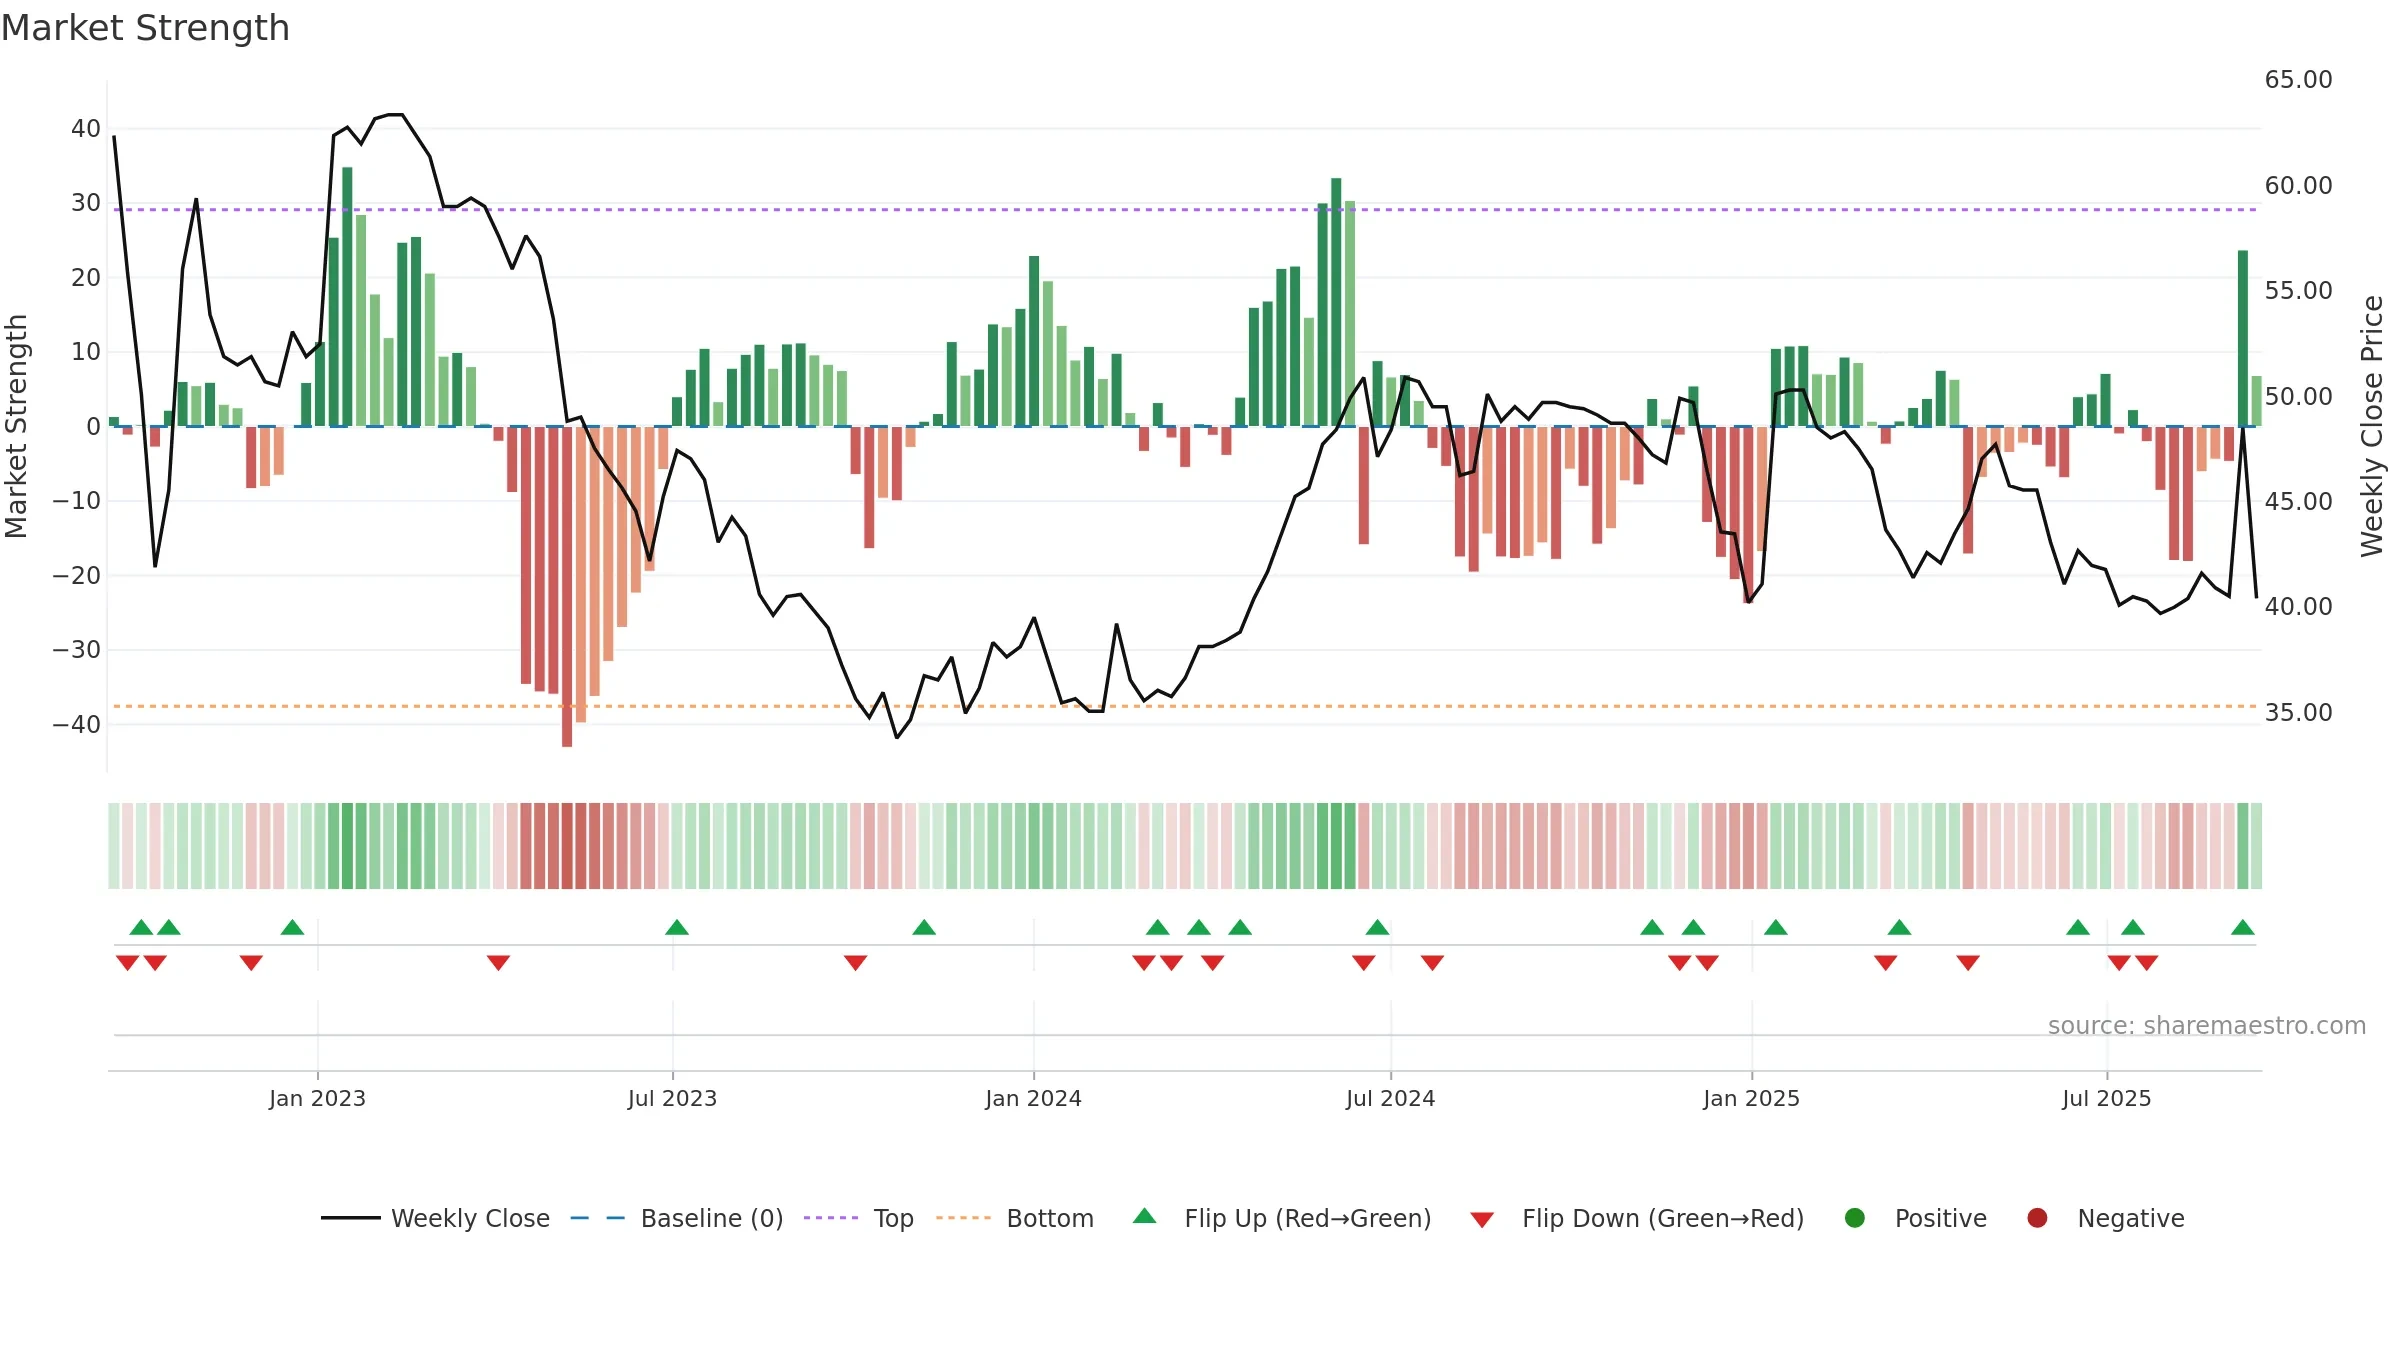
Task: Click the Jul 2024 x-axis label
Action: tap(1390, 1098)
